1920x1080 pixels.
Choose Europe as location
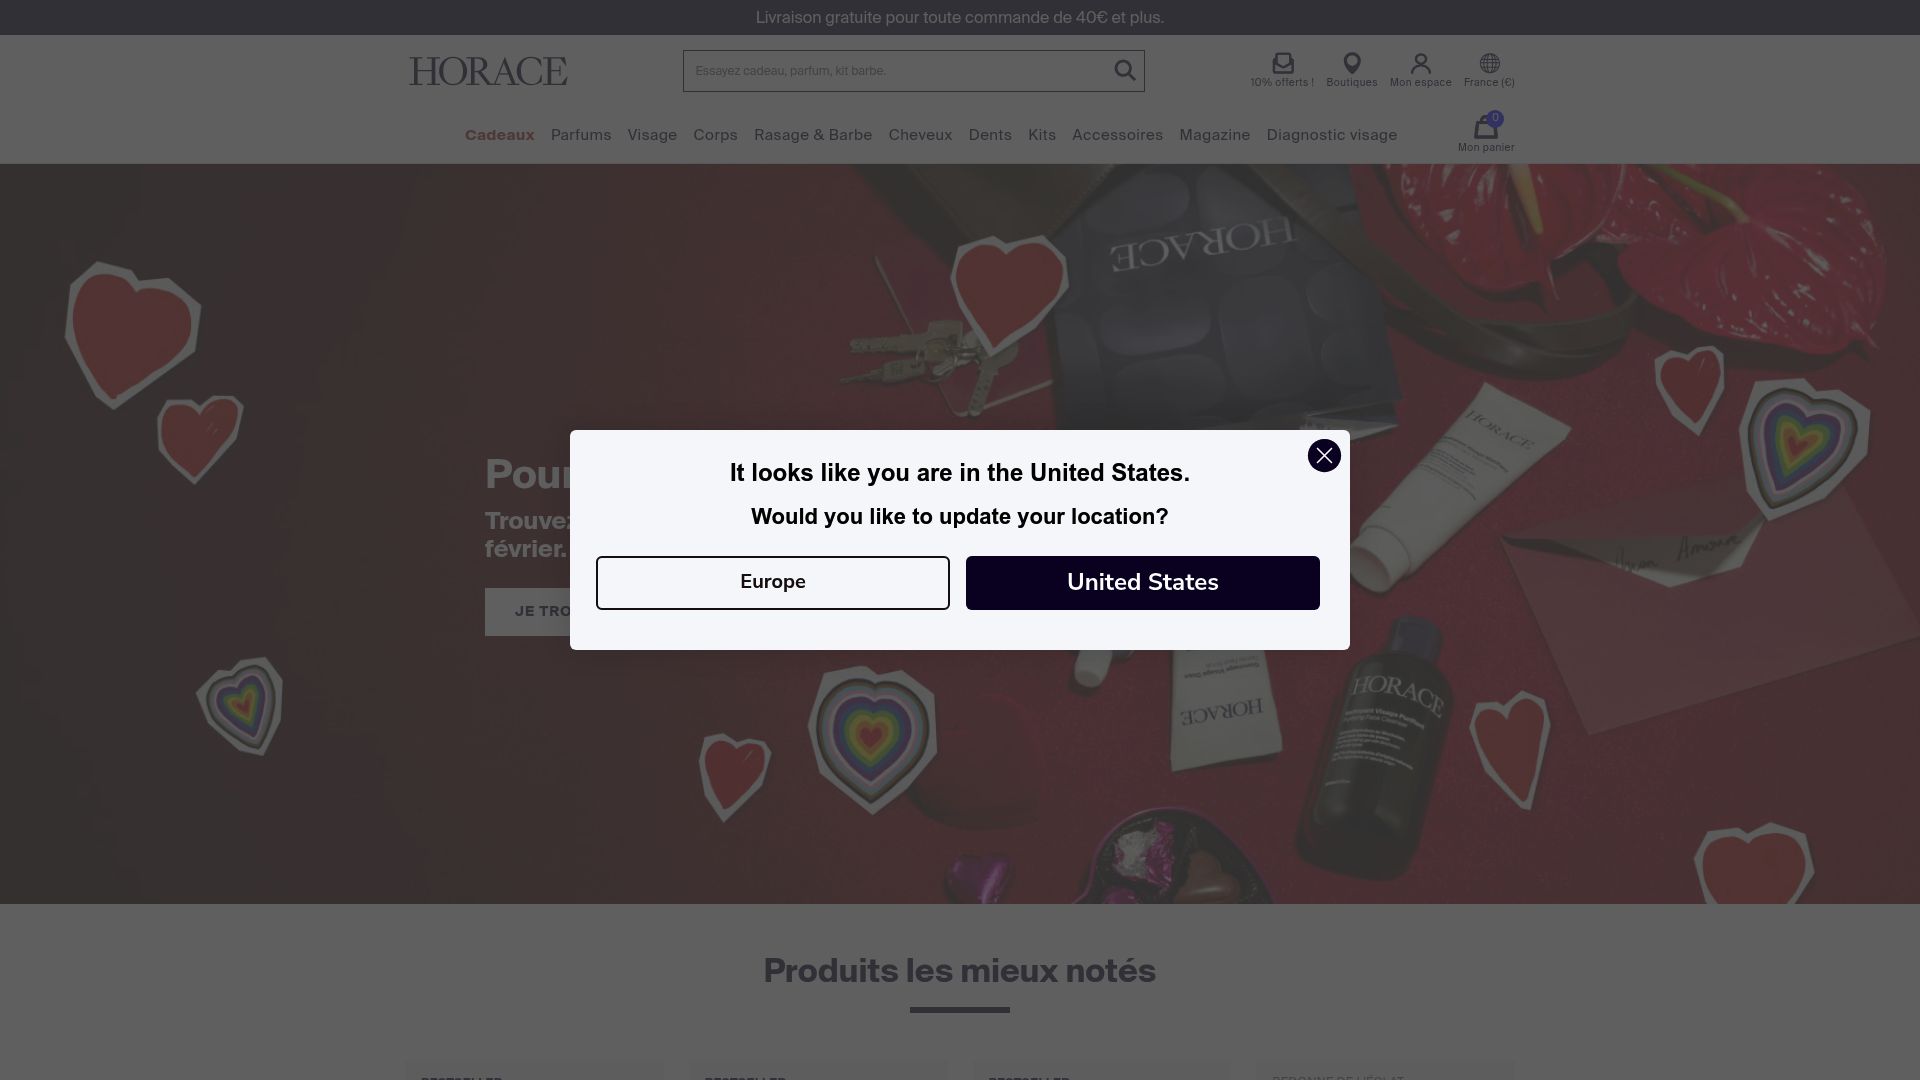click(773, 583)
